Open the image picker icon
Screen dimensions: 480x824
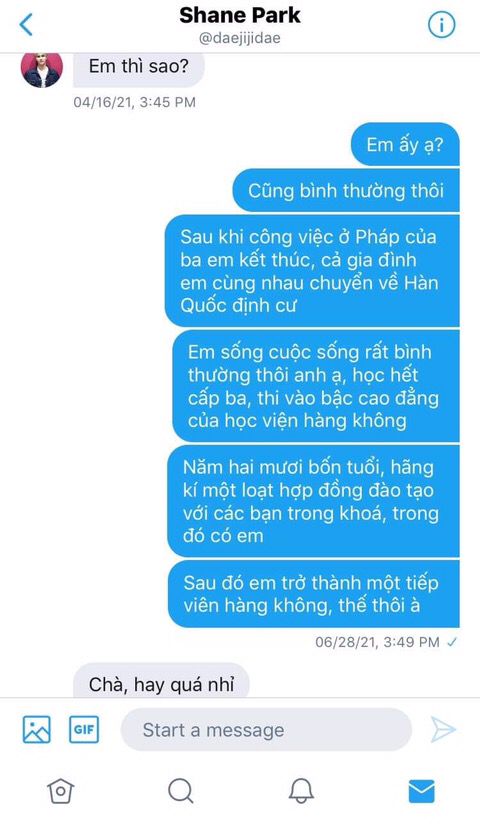point(37,729)
